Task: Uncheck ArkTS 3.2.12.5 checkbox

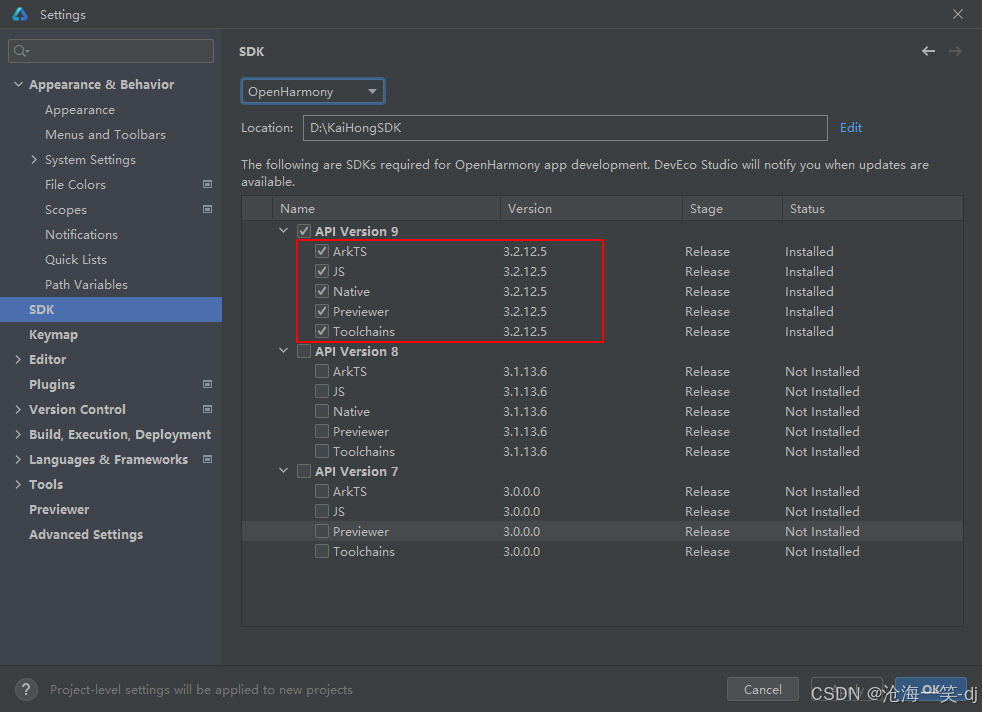Action: (322, 251)
